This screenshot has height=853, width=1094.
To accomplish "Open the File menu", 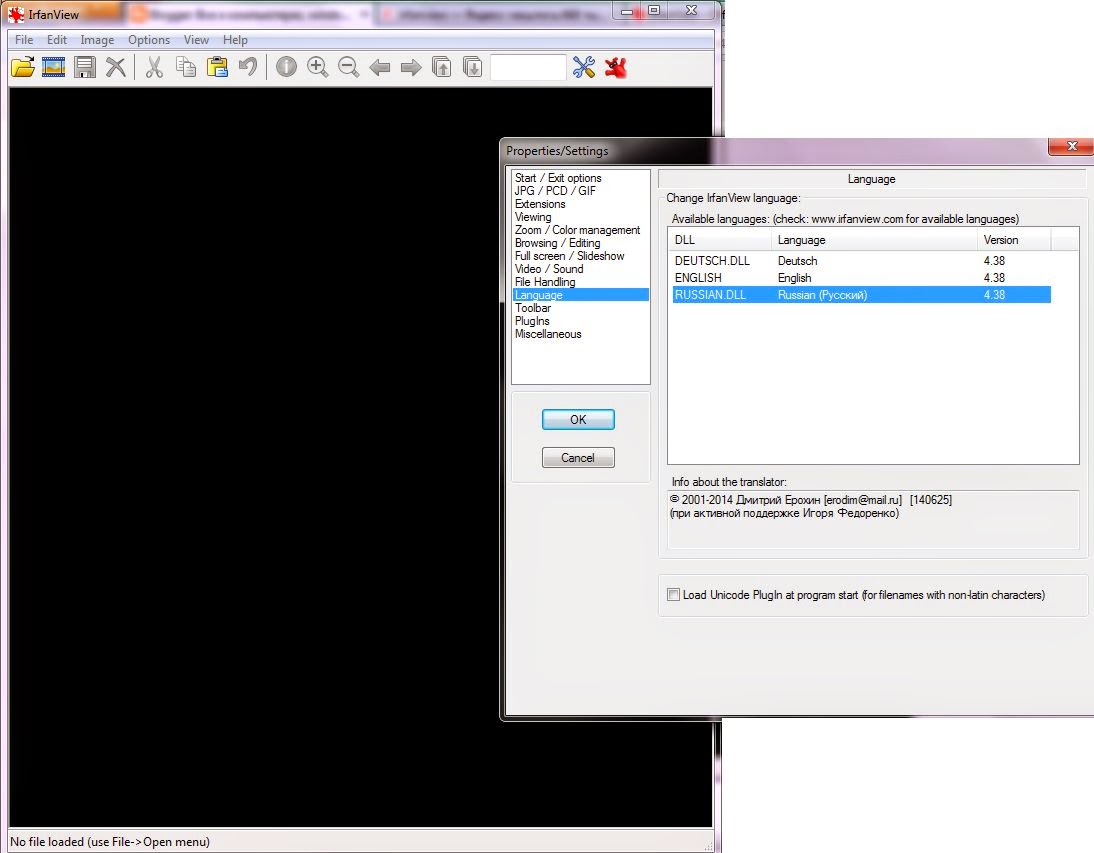I will pyautogui.click(x=24, y=40).
